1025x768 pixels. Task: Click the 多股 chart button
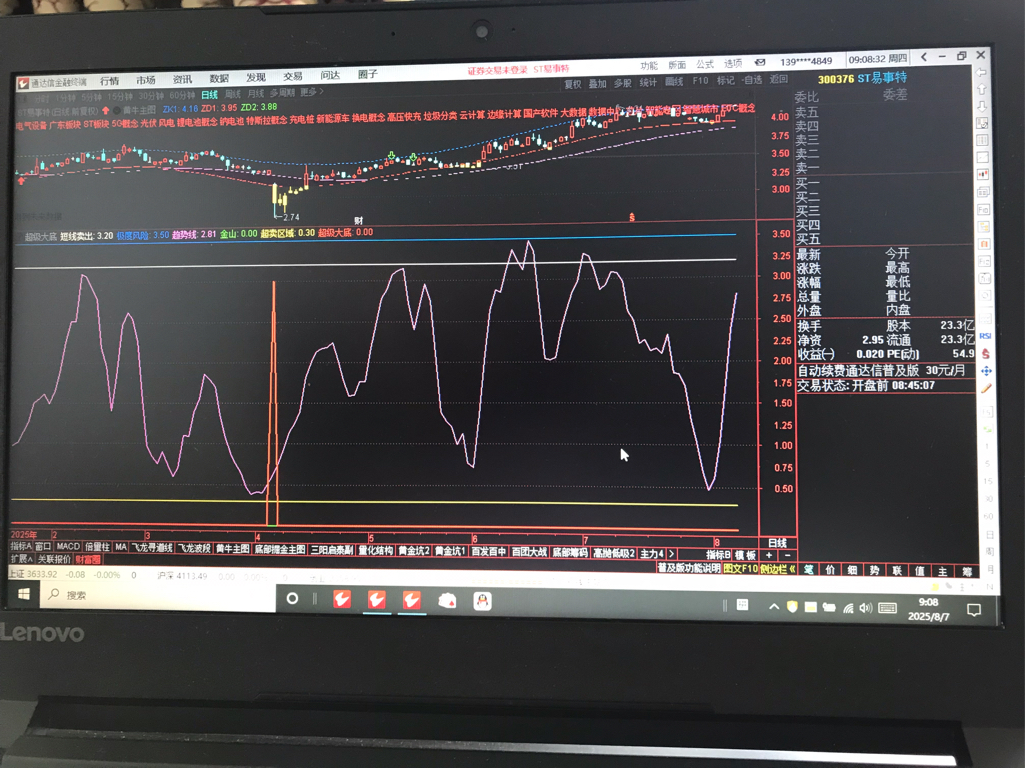click(x=623, y=83)
